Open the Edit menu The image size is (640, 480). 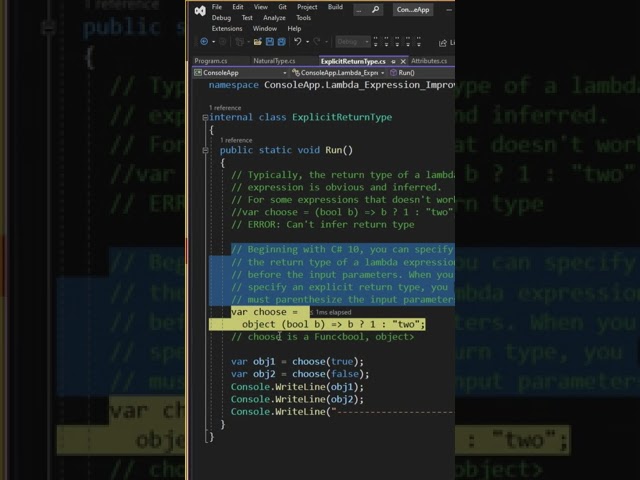[x=238, y=7]
